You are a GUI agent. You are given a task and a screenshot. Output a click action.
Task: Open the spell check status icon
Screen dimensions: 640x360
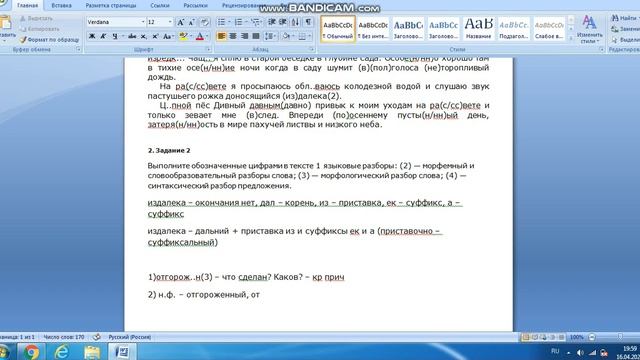pyautogui.click(x=97, y=337)
